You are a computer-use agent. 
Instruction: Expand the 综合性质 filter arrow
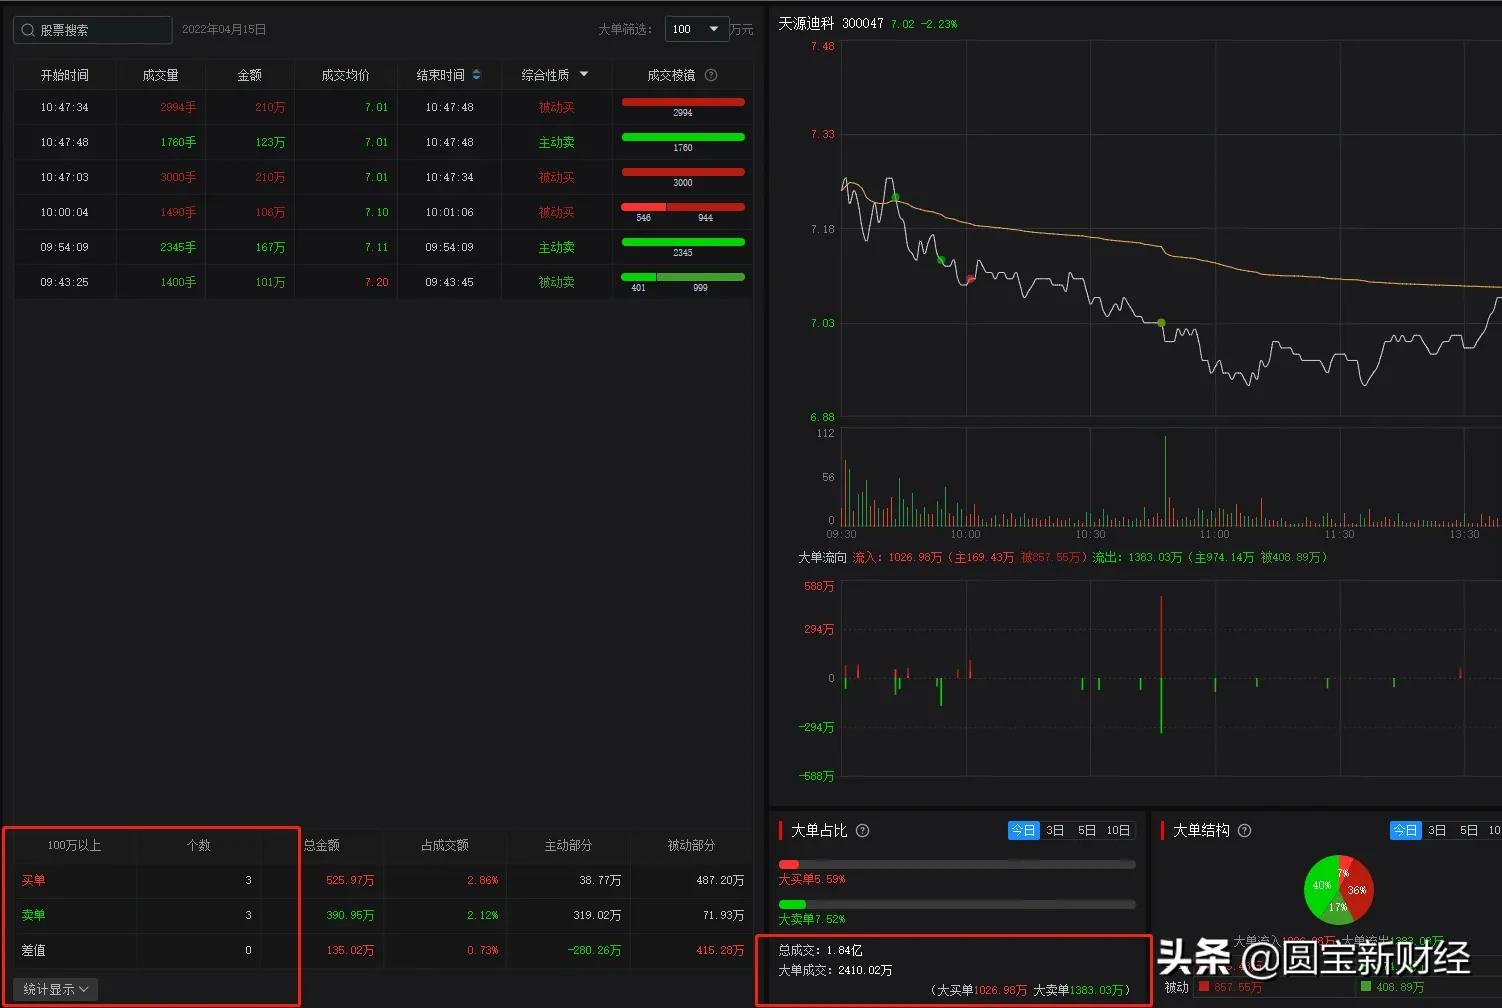[584, 75]
